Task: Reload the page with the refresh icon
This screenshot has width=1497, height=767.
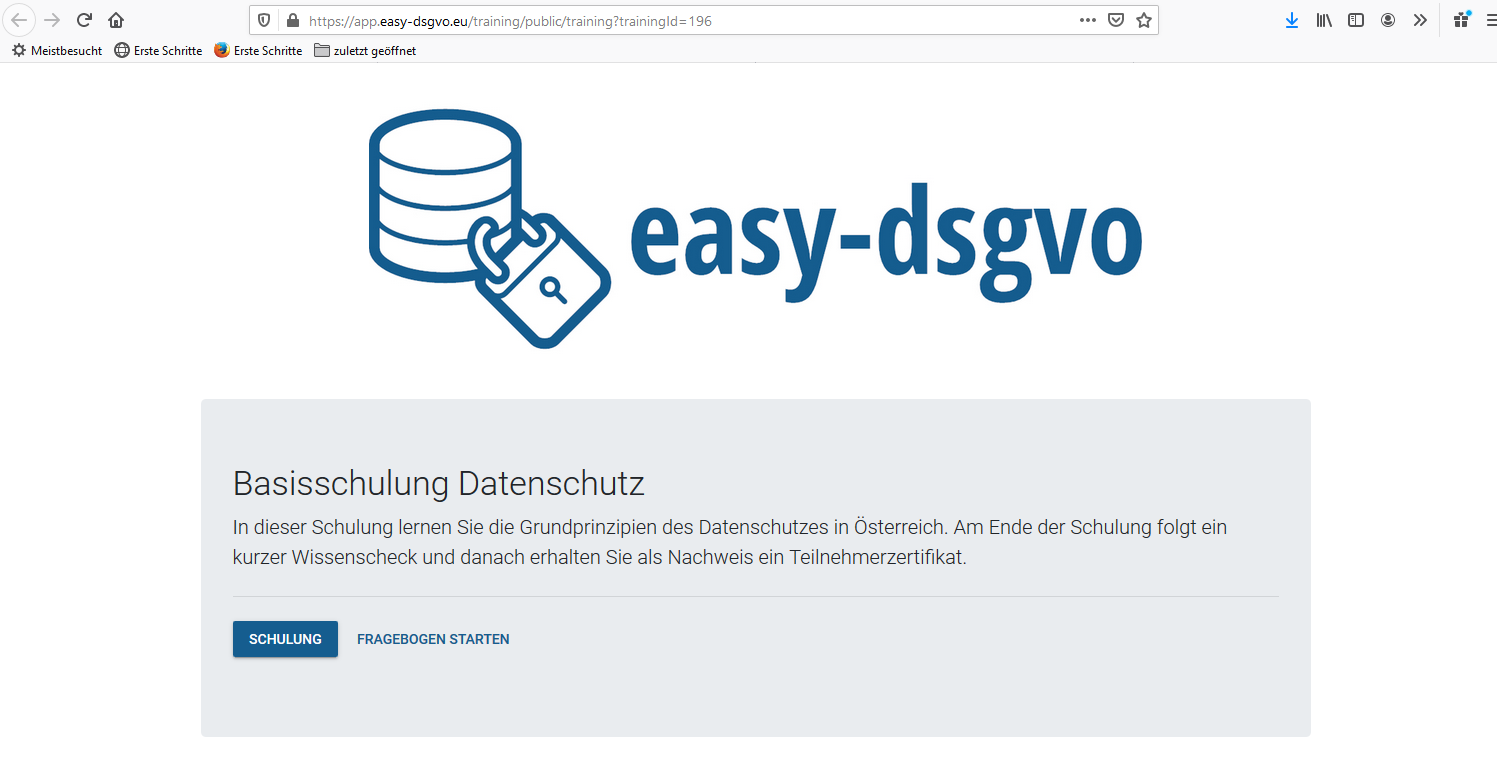Action: coord(85,20)
